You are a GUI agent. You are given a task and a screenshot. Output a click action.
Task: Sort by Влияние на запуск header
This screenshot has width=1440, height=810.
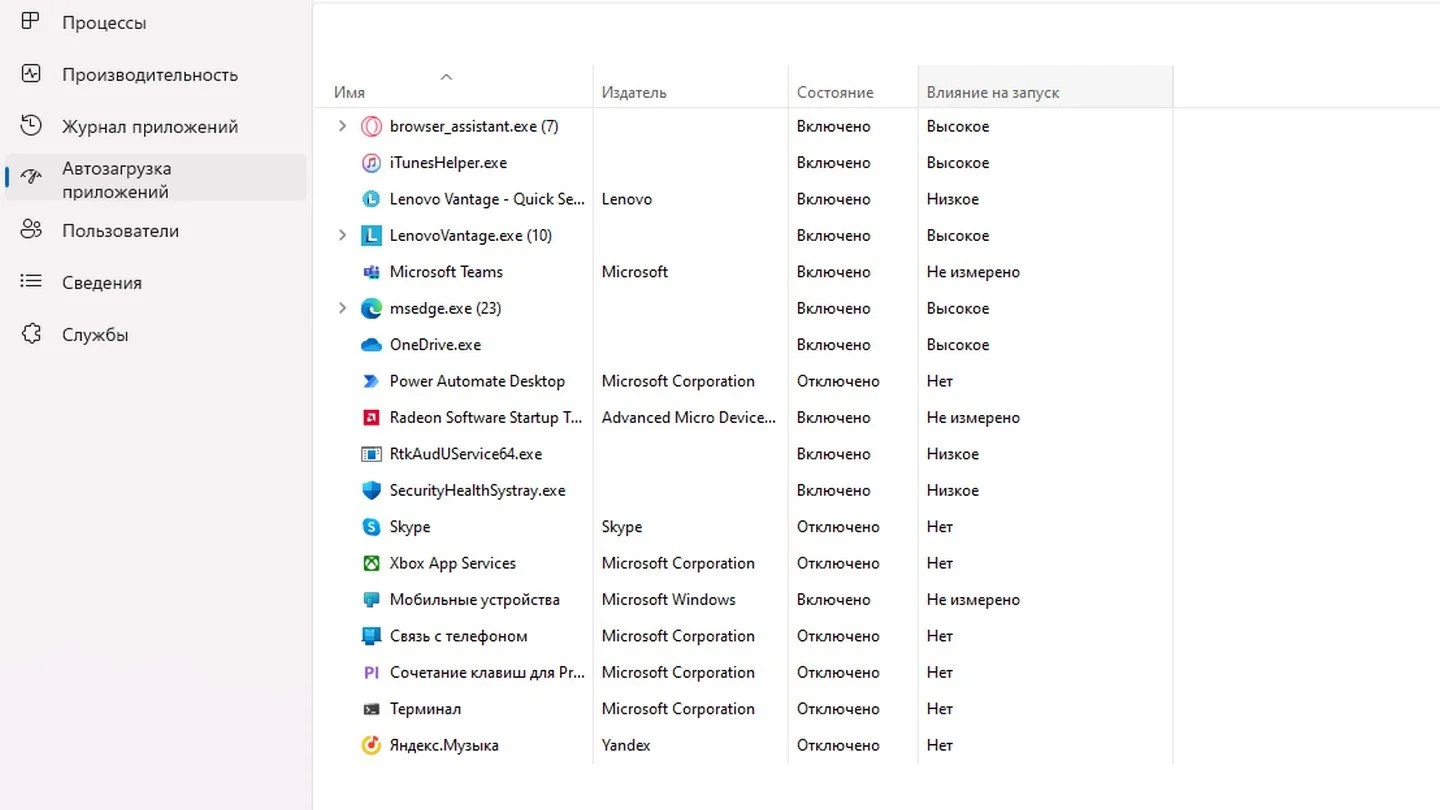pyautogui.click(x=993, y=92)
